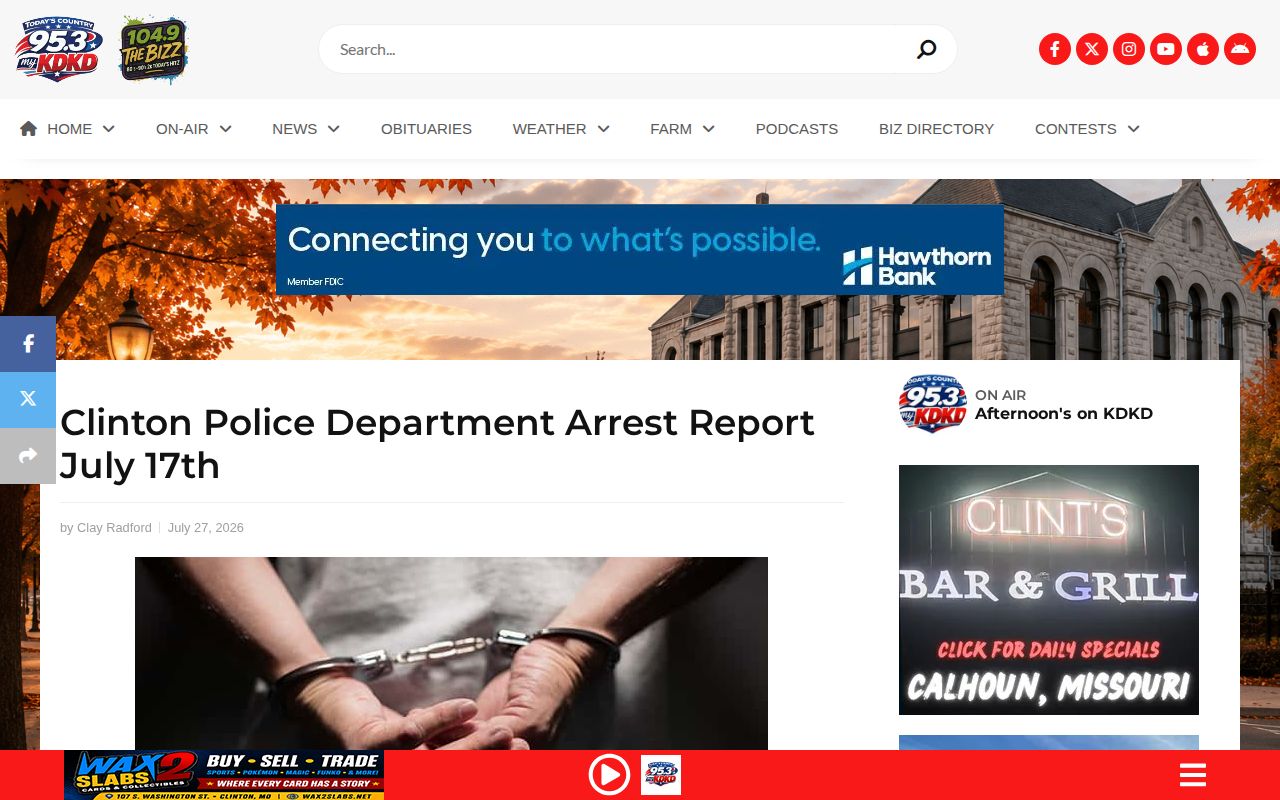Expand the Home menu chevron

tap(109, 129)
